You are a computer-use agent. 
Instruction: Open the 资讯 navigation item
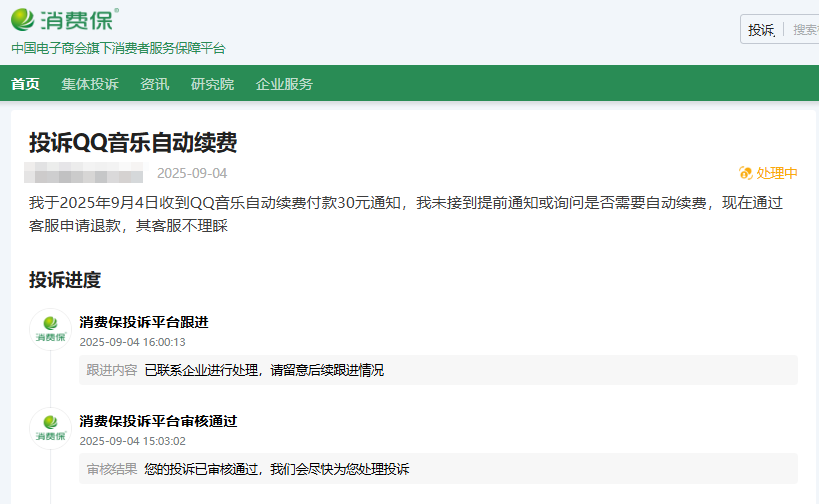click(154, 84)
